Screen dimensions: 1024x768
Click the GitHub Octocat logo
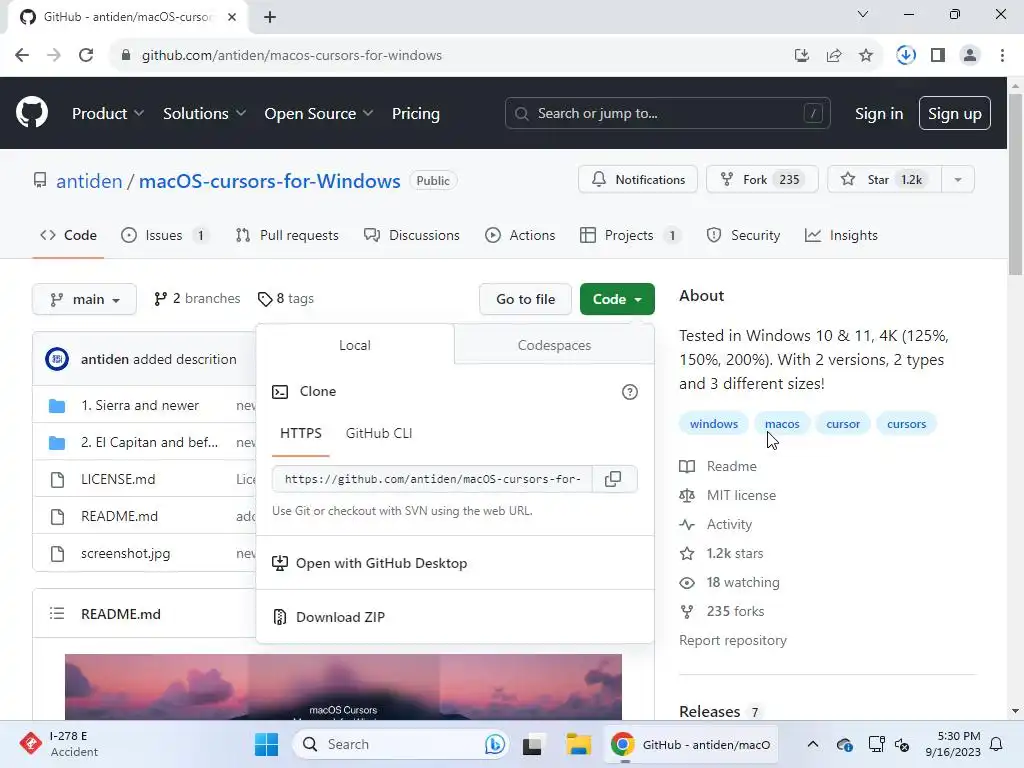(32, 113)
